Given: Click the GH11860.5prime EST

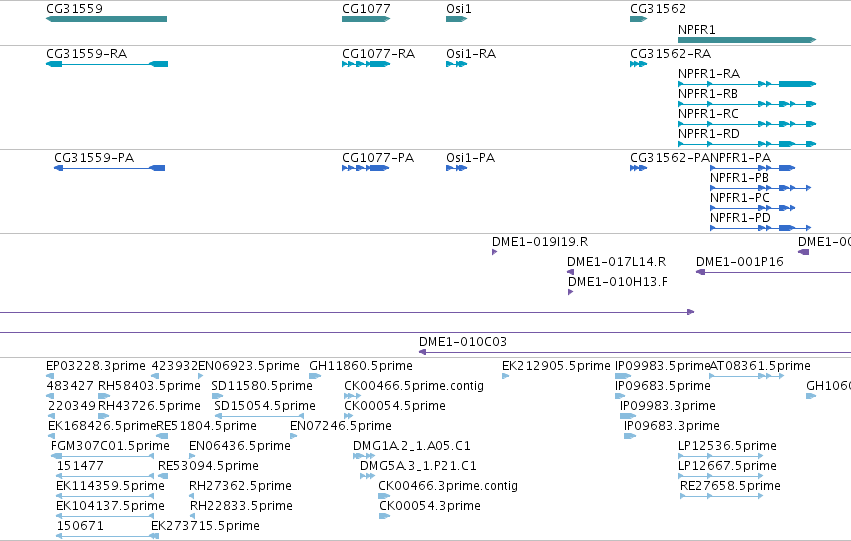Looking at the screenshot, I should (315, 376).
